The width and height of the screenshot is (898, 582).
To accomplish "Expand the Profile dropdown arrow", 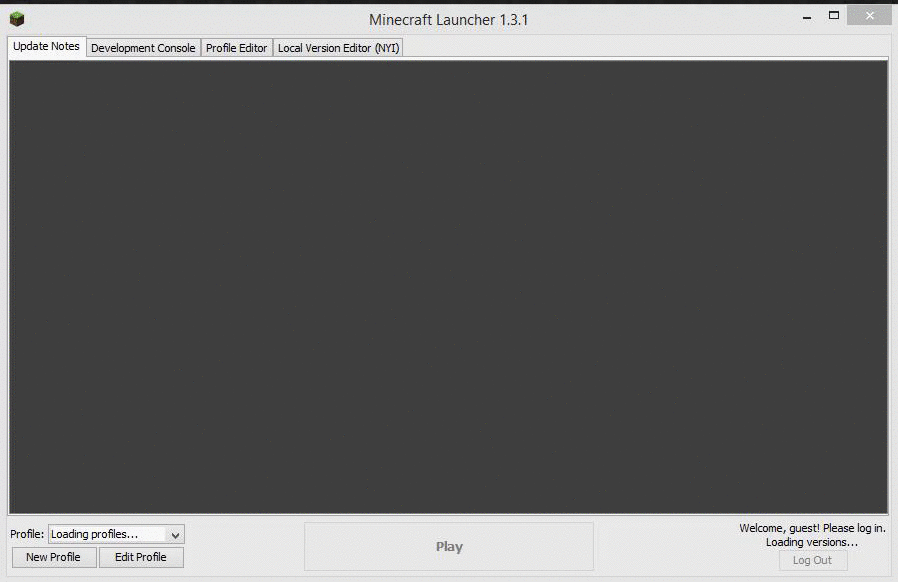I will [175, 534].
